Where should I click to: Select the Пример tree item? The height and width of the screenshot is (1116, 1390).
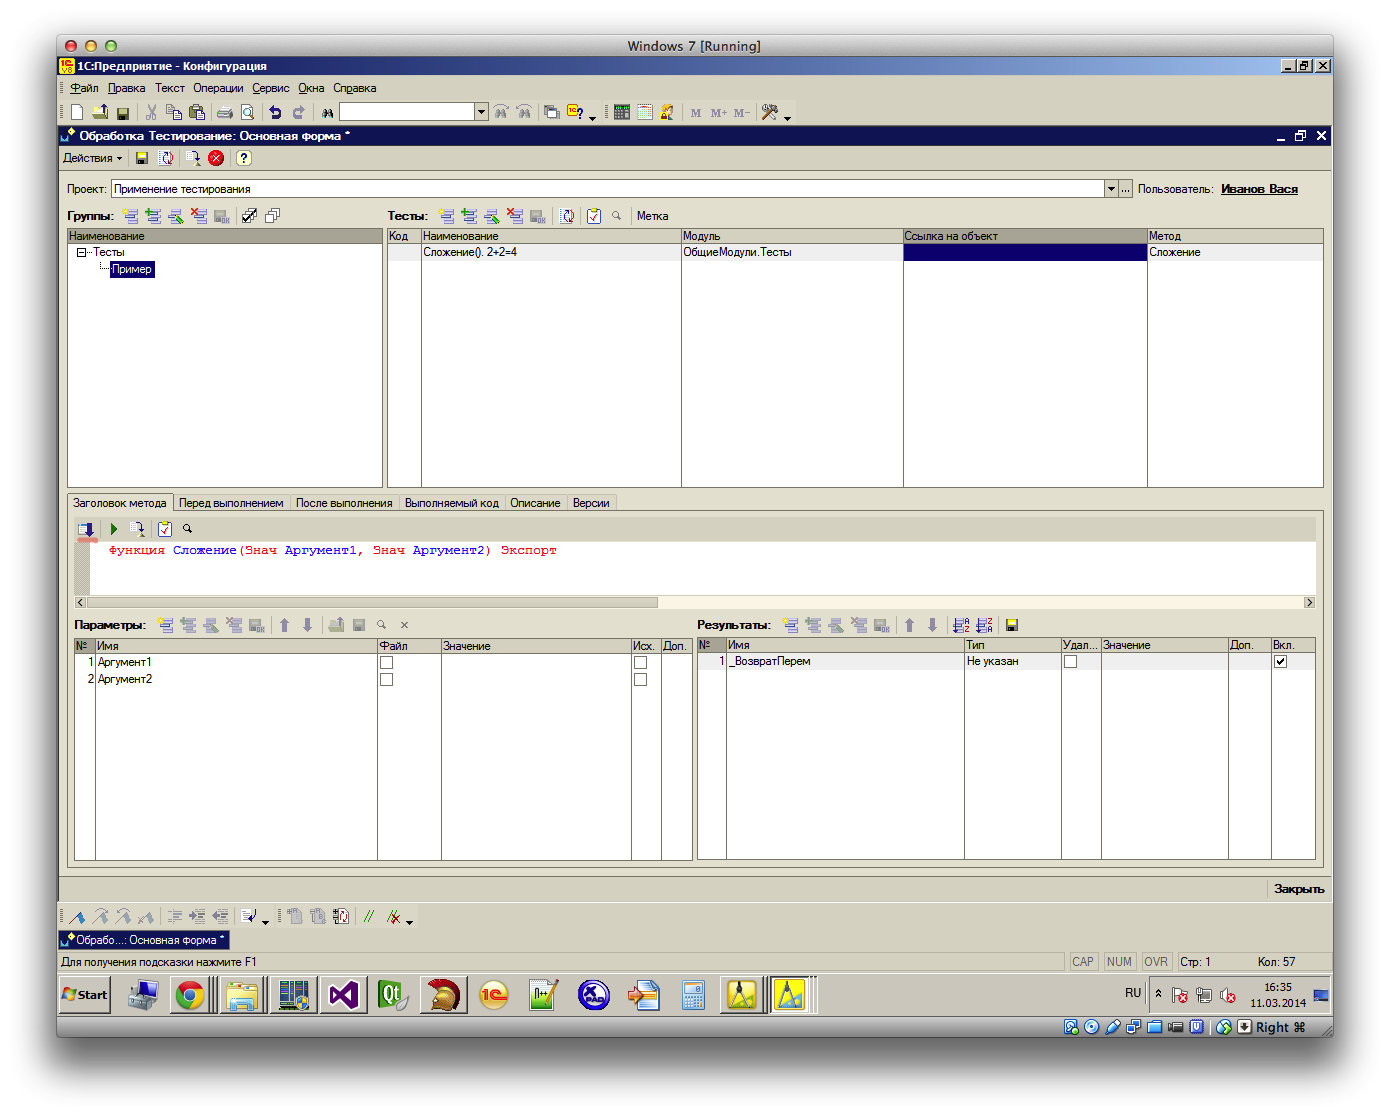(132, 269)
